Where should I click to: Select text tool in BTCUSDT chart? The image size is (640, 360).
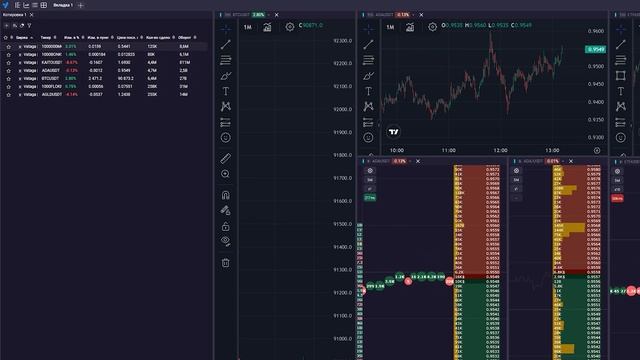click(225, 91)
